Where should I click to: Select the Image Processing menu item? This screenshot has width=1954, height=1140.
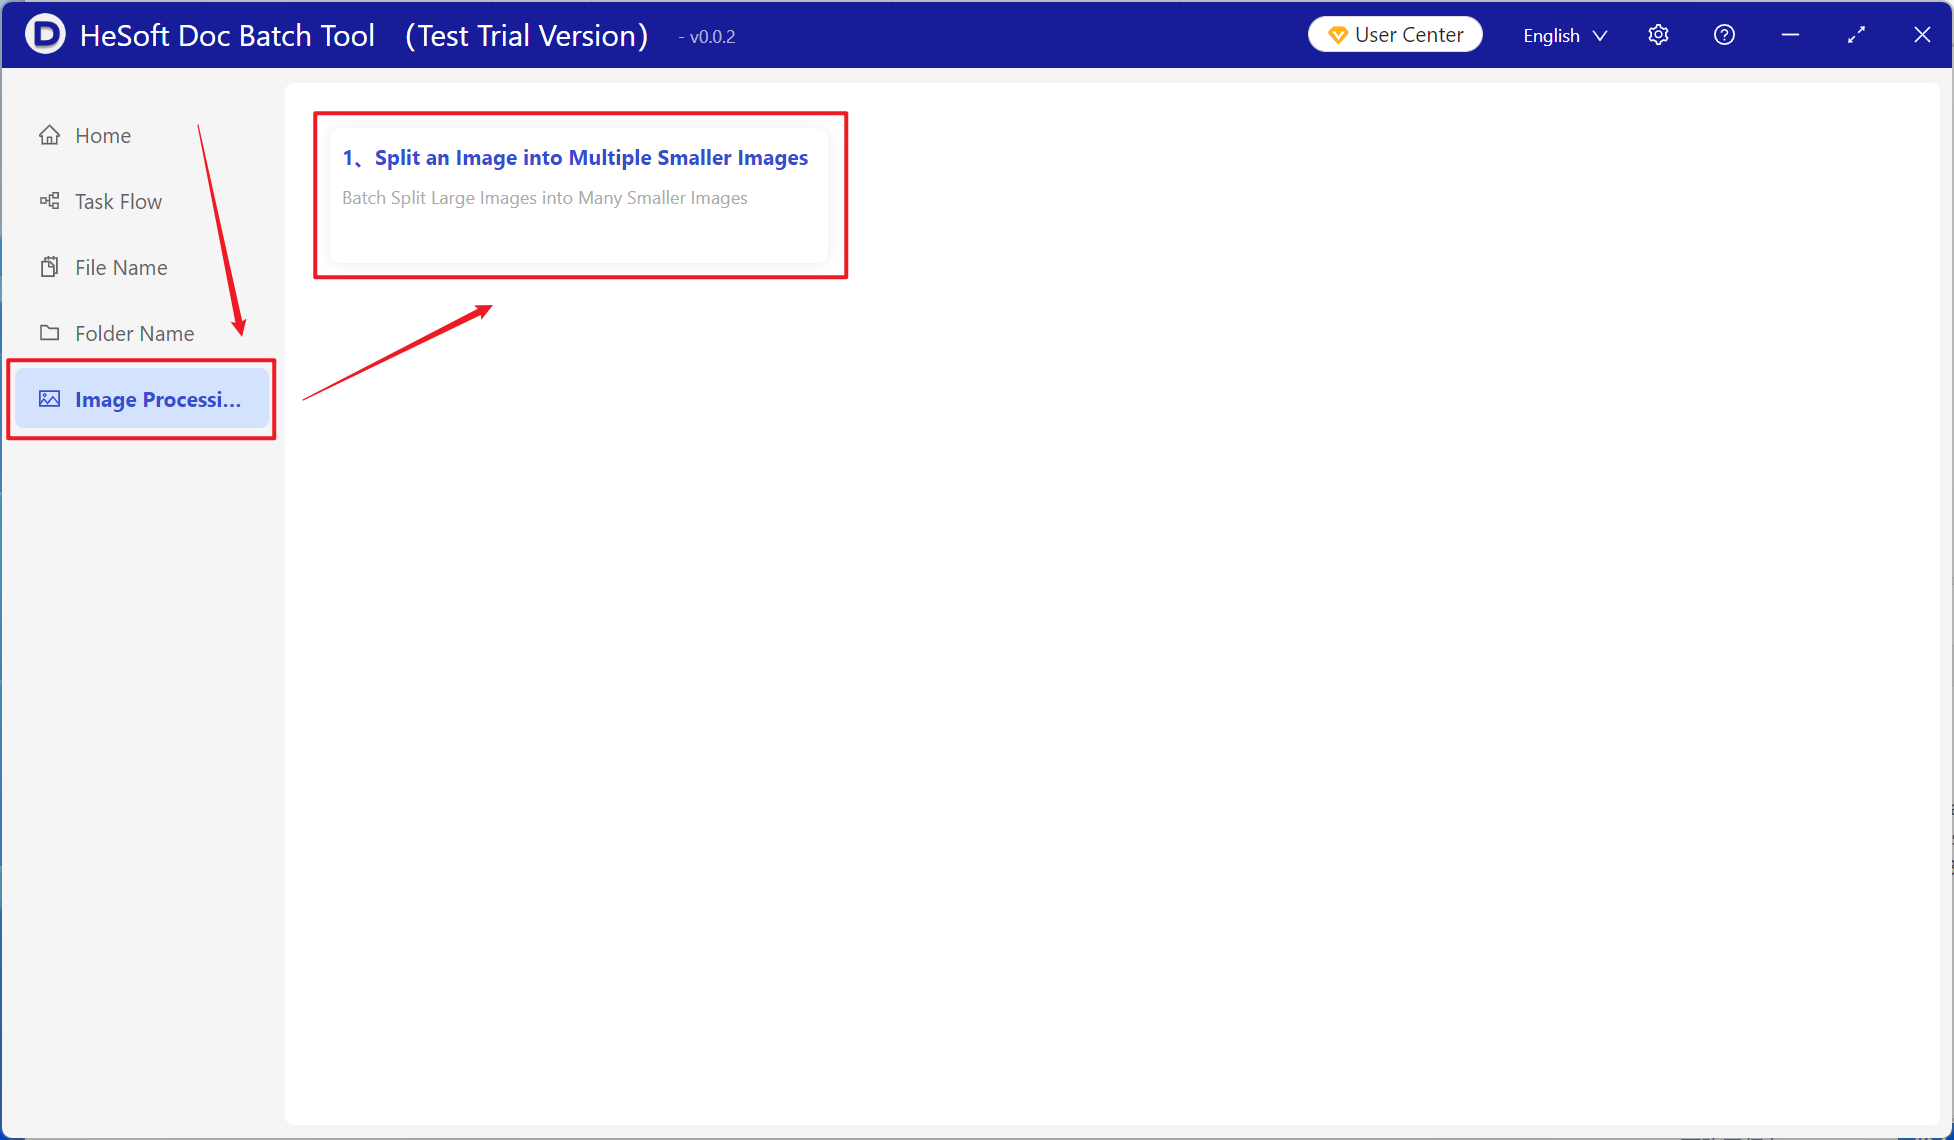141,399
